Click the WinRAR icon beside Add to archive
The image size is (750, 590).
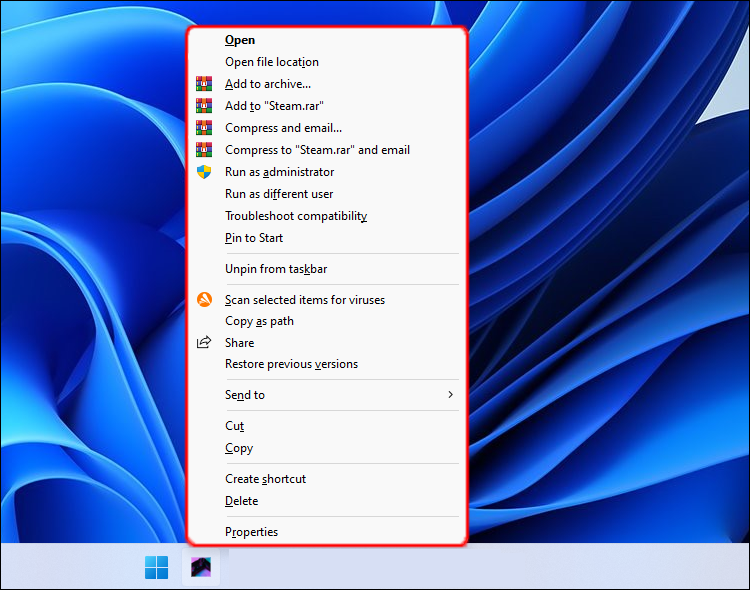click(204, 84)
